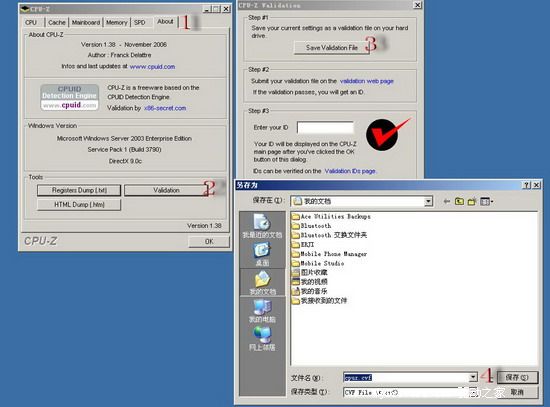Open the Mainboard tab
This screenshot has width=550, height=407.
(86, 22)
